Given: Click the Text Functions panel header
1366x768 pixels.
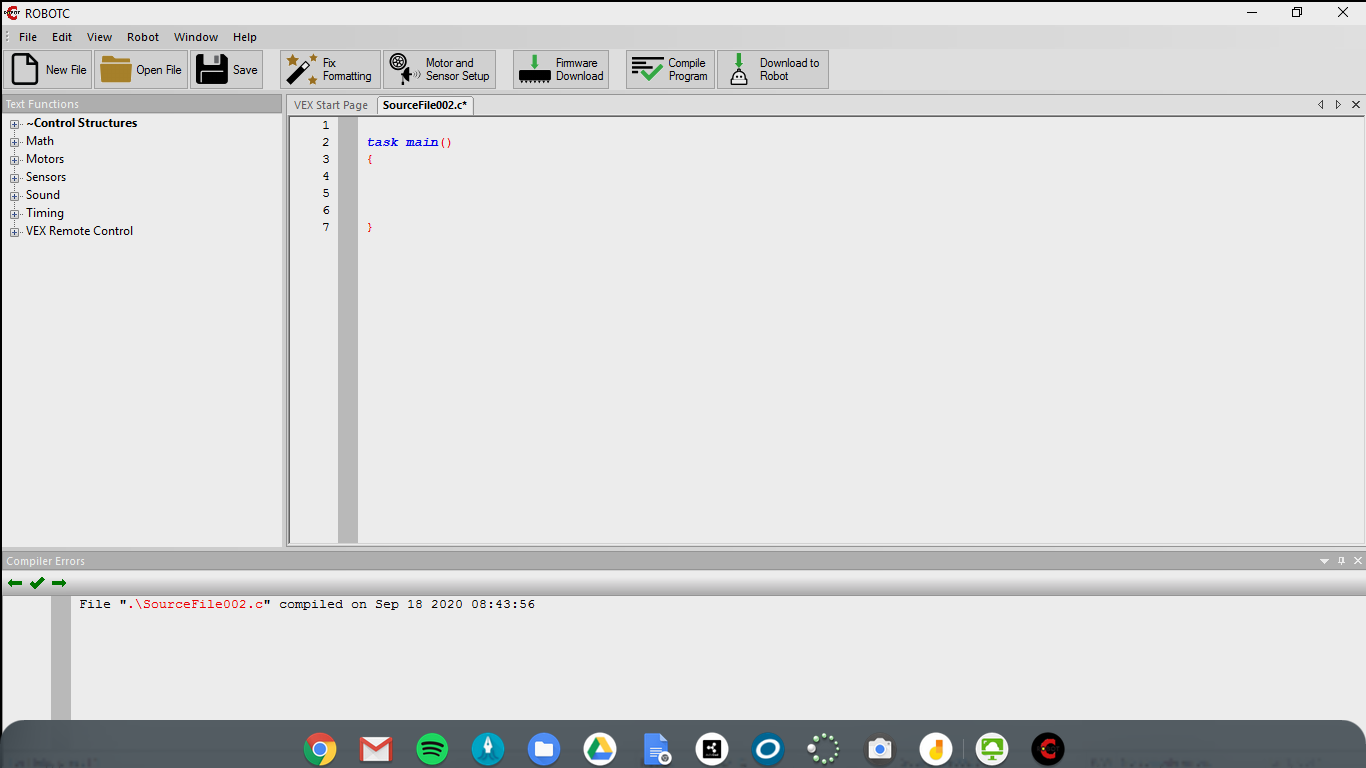Looking at the screenshot, I should pos(142,104).
